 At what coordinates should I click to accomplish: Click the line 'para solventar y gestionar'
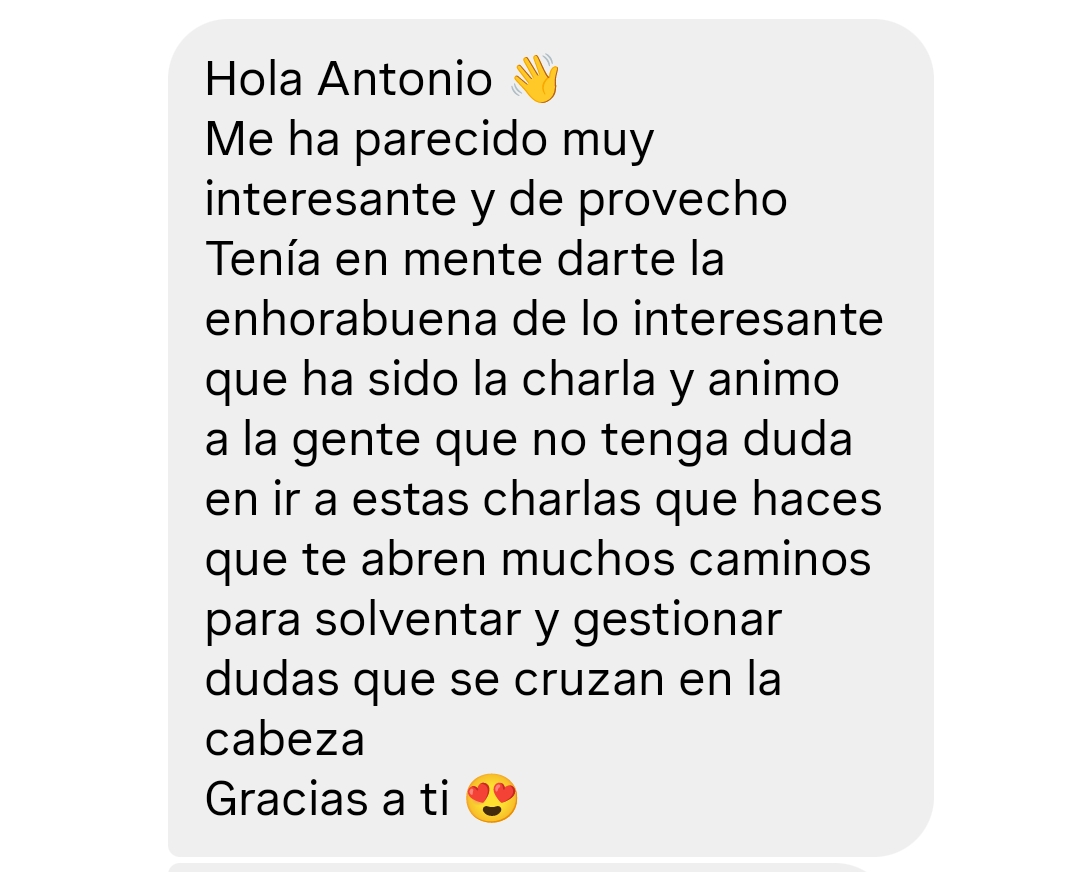coord(493,621)
